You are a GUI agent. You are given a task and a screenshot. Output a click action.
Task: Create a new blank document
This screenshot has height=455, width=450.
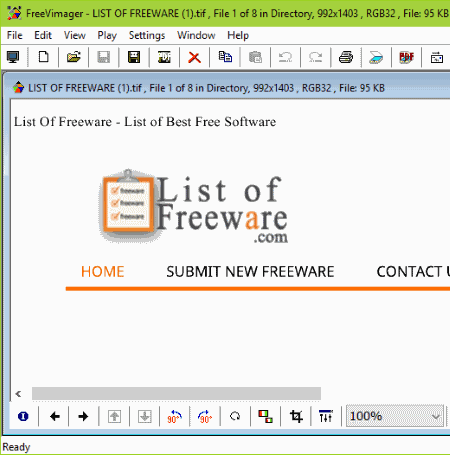pyautogui.click(x=43, y=57)
